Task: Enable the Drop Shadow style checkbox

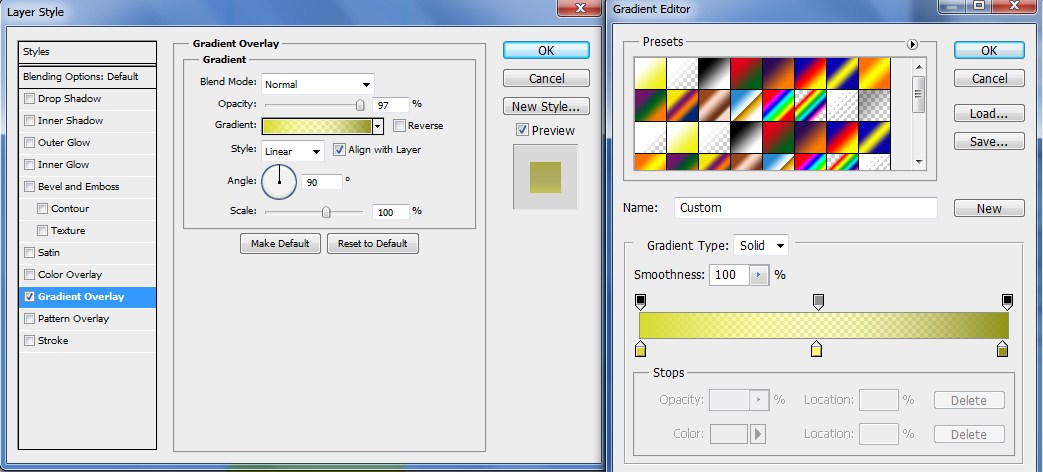Action: (29, 99)
